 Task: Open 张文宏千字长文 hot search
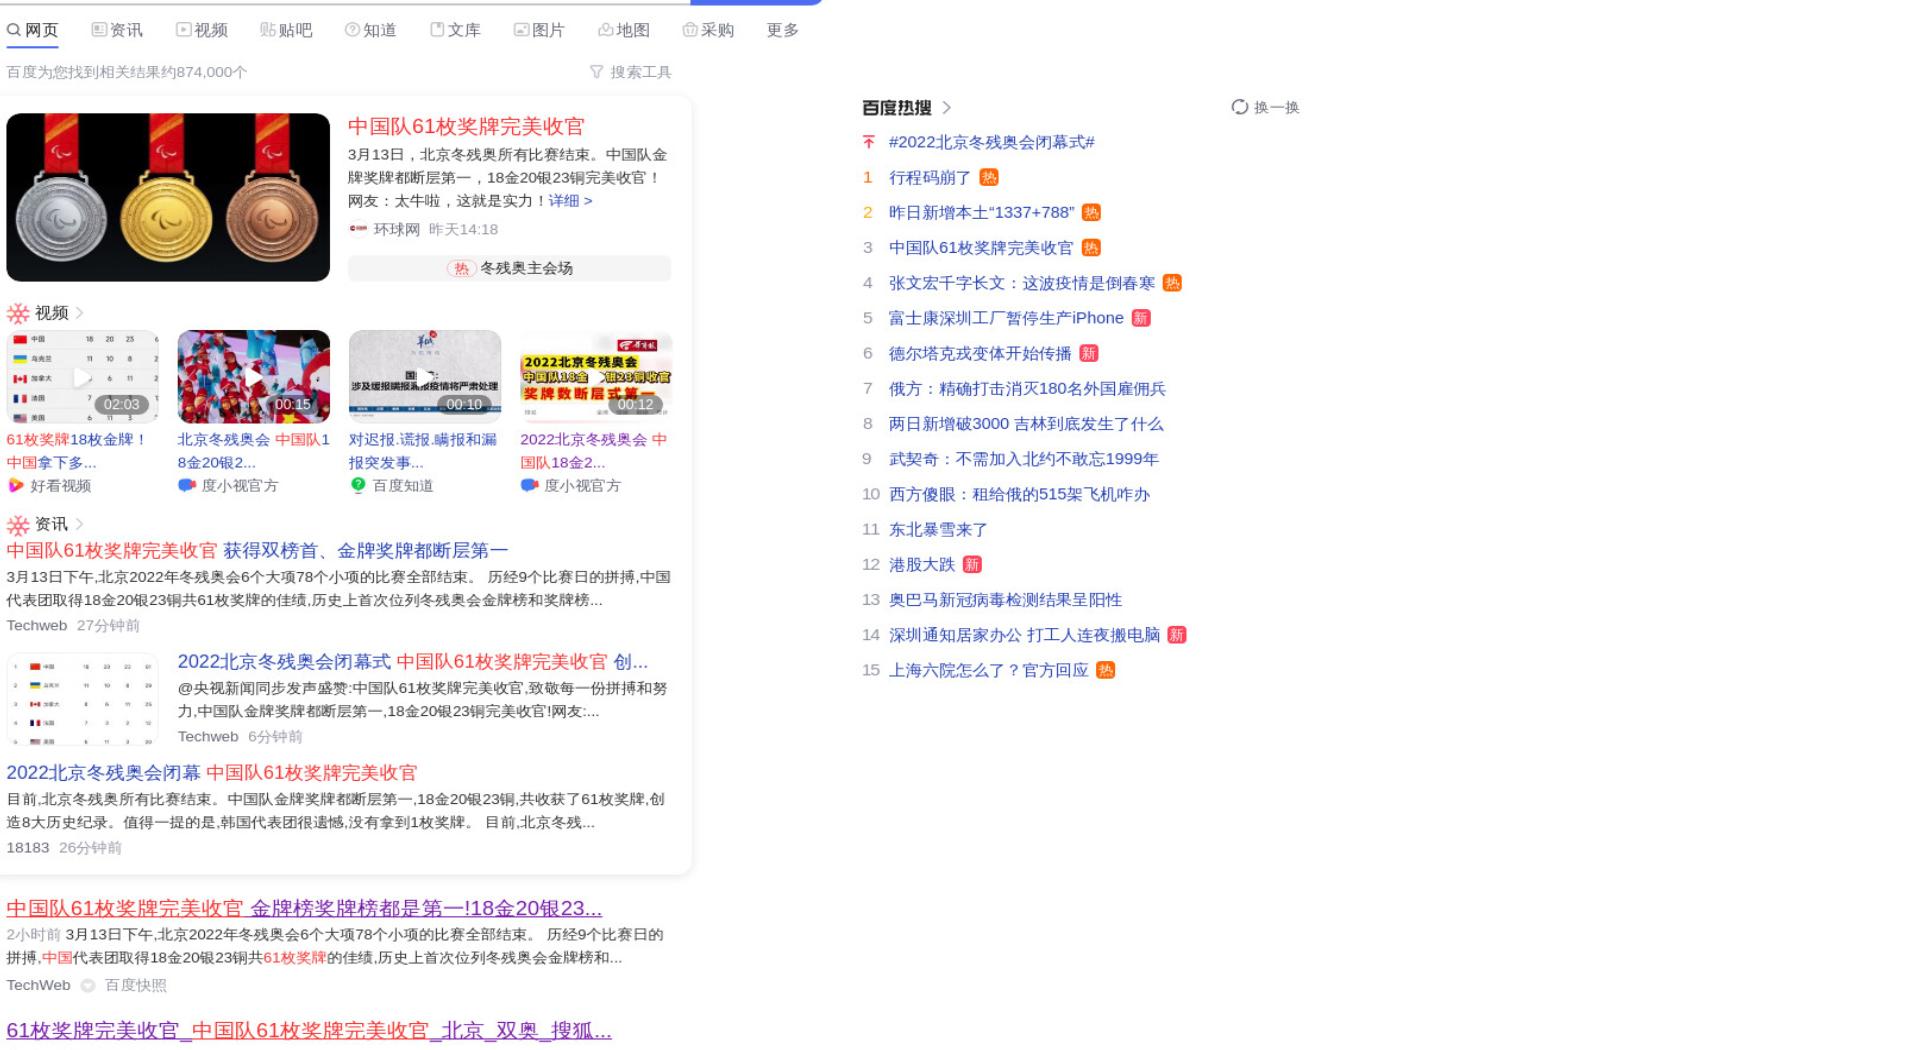click(x=1022, y=283)
